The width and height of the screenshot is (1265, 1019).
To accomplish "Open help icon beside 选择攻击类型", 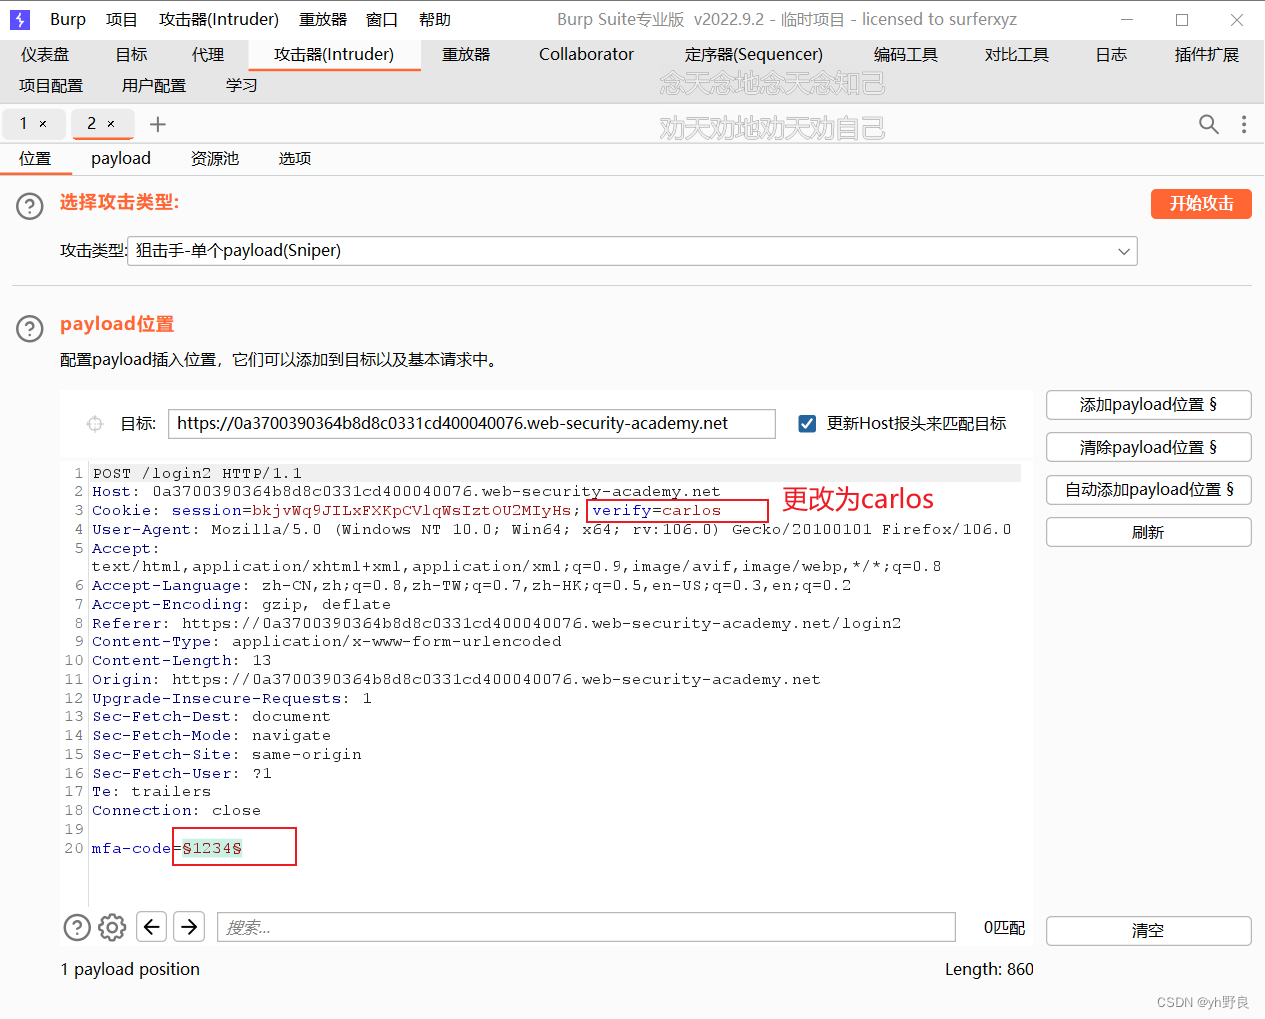I will (30, 206).
